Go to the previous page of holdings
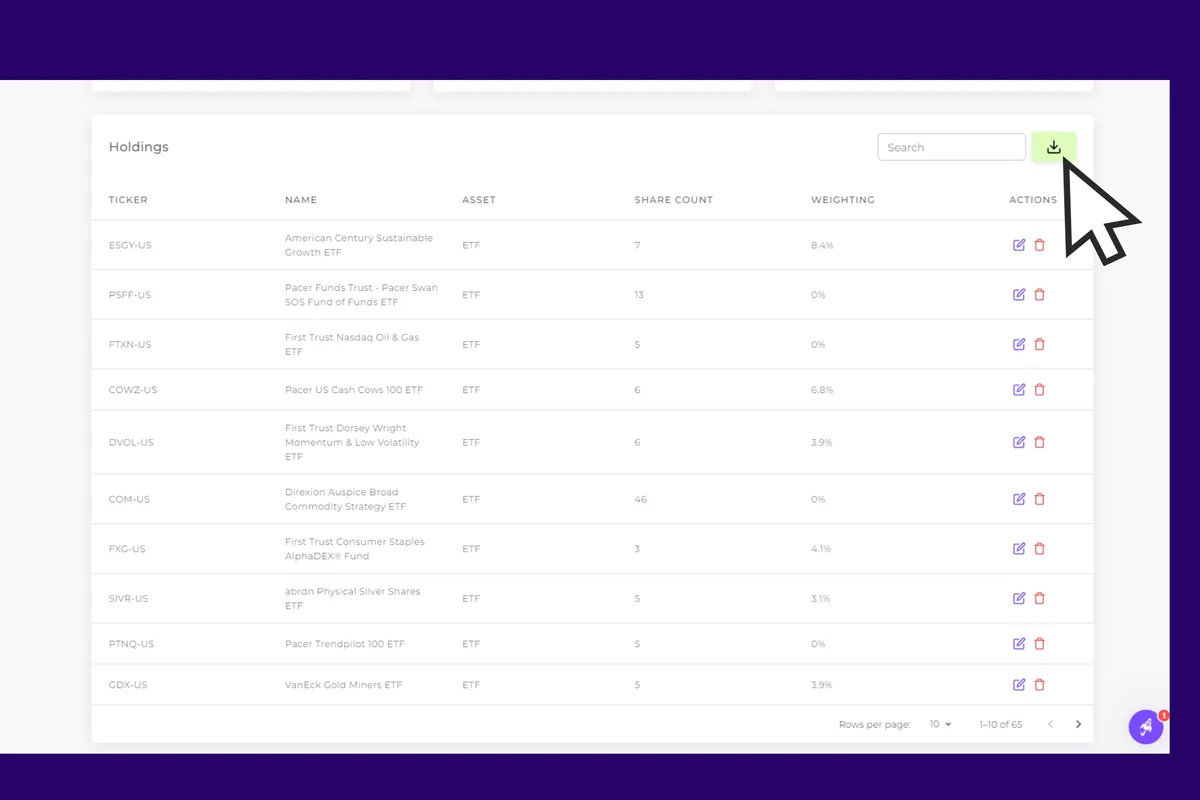This screenshot has width=1200, height=800. [1050, 724]
